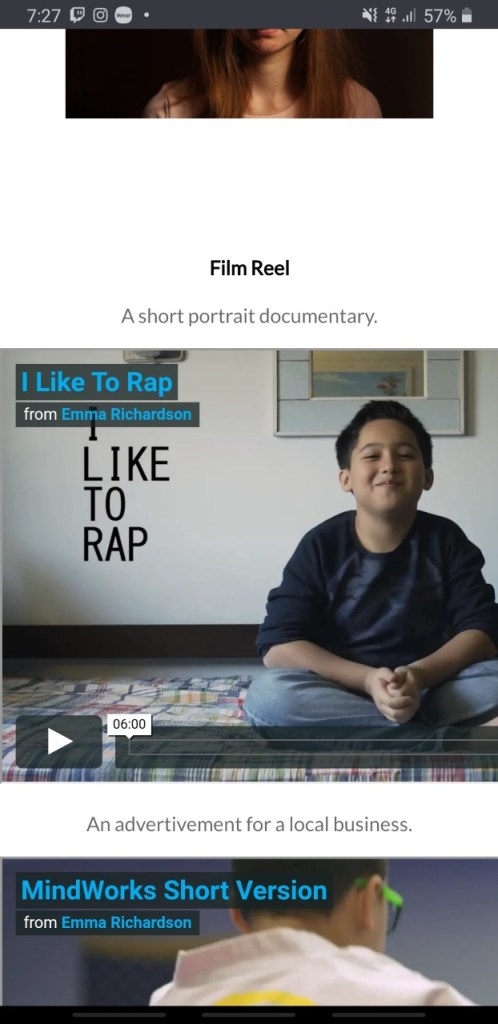The height and width of the screenshot is (1024, 498).
Task: Tap the 06:00 duration marker
Action: pos(129,724)
